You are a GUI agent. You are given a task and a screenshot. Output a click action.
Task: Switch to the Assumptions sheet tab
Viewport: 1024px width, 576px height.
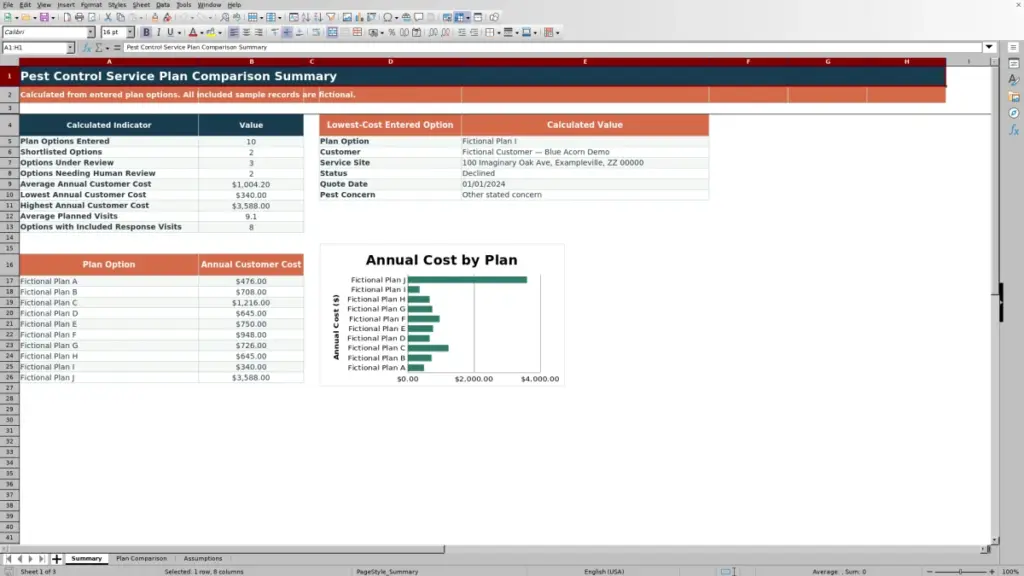(x=202, y=559)
